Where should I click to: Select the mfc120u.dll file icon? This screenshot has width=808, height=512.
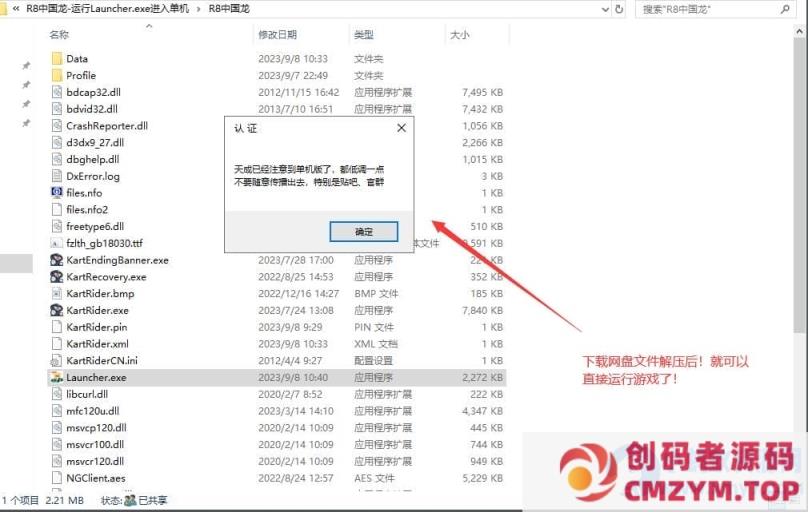pos(57,411)
